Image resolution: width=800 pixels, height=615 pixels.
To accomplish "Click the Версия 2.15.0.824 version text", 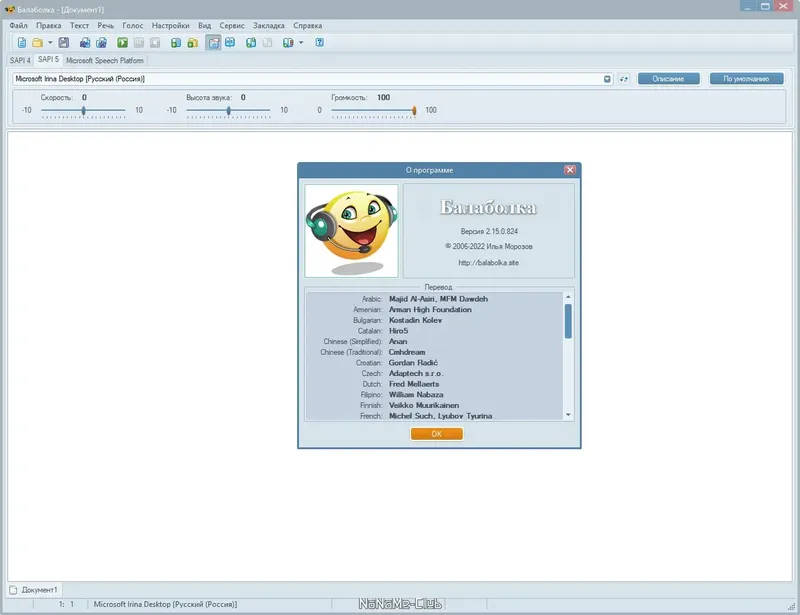I will pyautogui.click(x=489, y=231).
